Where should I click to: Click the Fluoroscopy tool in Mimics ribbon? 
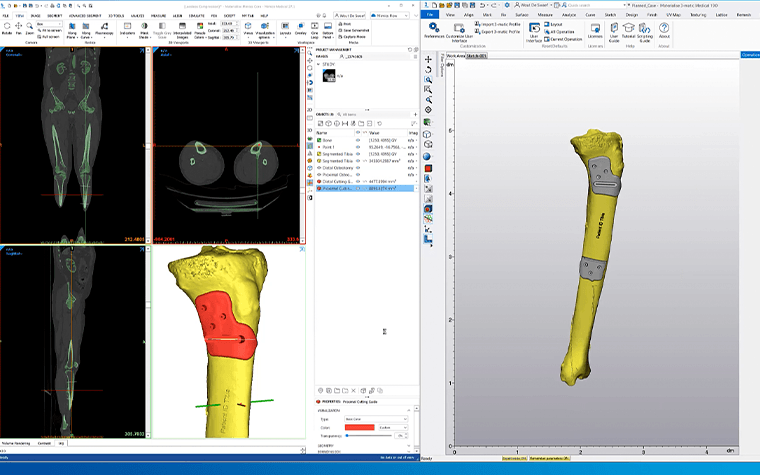point(104,30)
